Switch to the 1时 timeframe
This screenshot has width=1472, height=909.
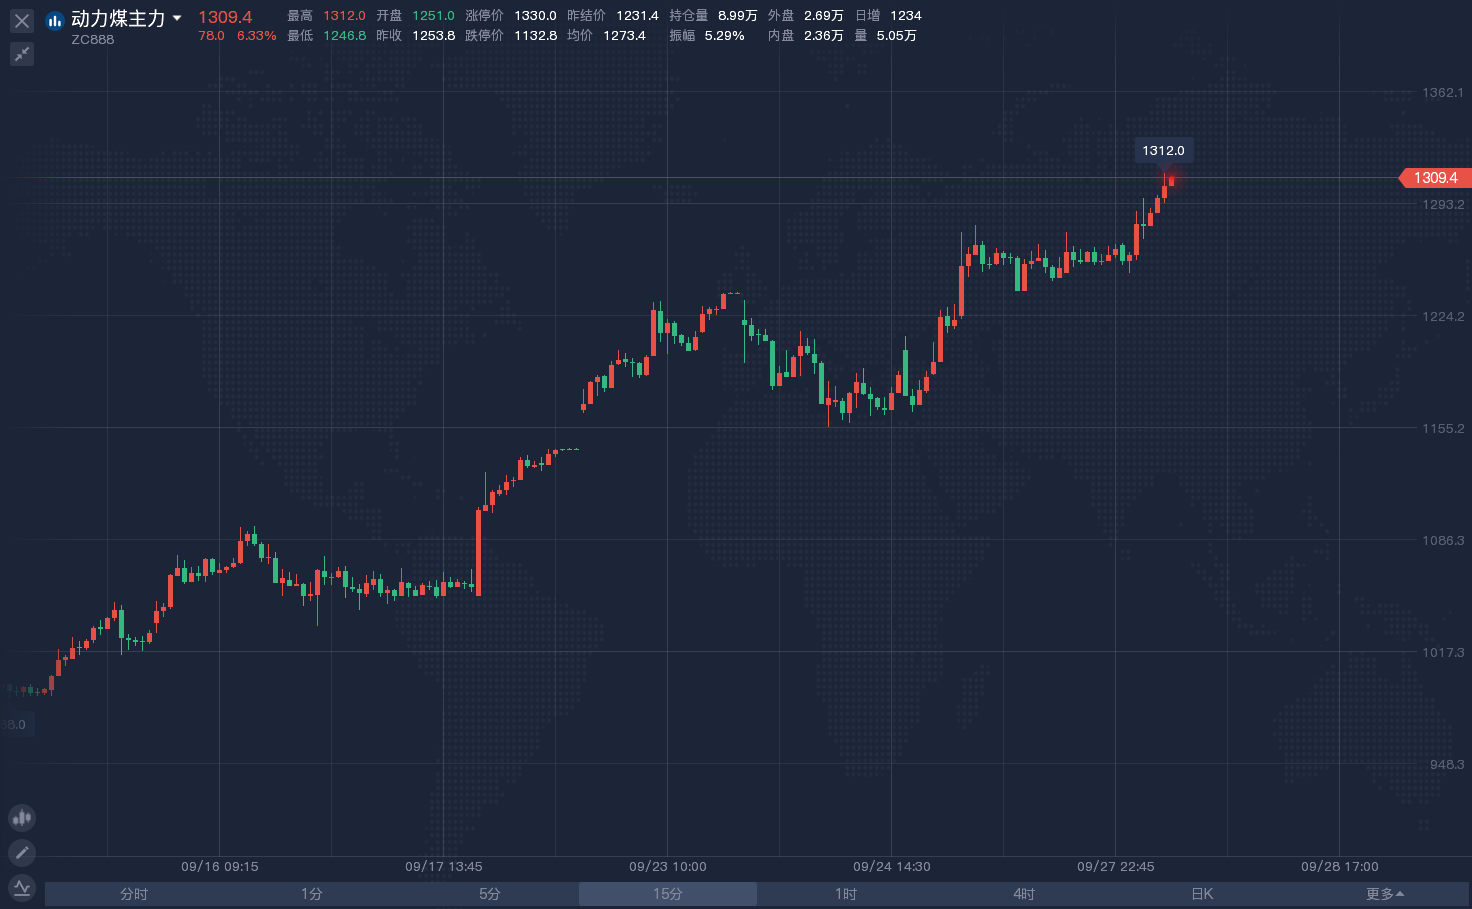pos(846,894)
